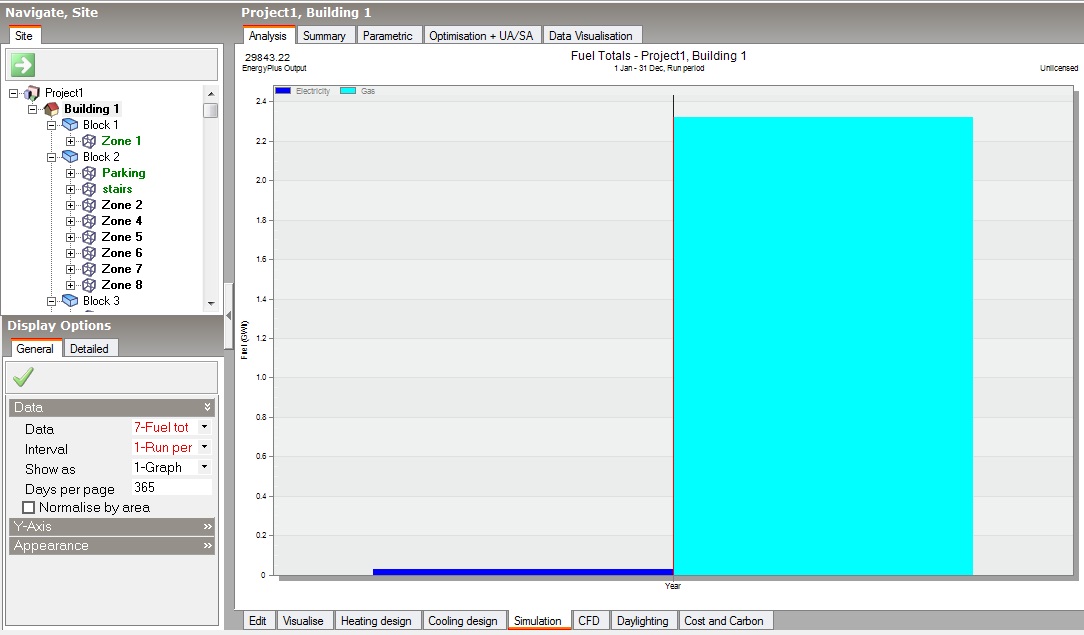Image resolution: width=1084 pixels, height=635 pixels.
Task: Collapse the left panel splitter arrow
Action: [x=229, y=316]
